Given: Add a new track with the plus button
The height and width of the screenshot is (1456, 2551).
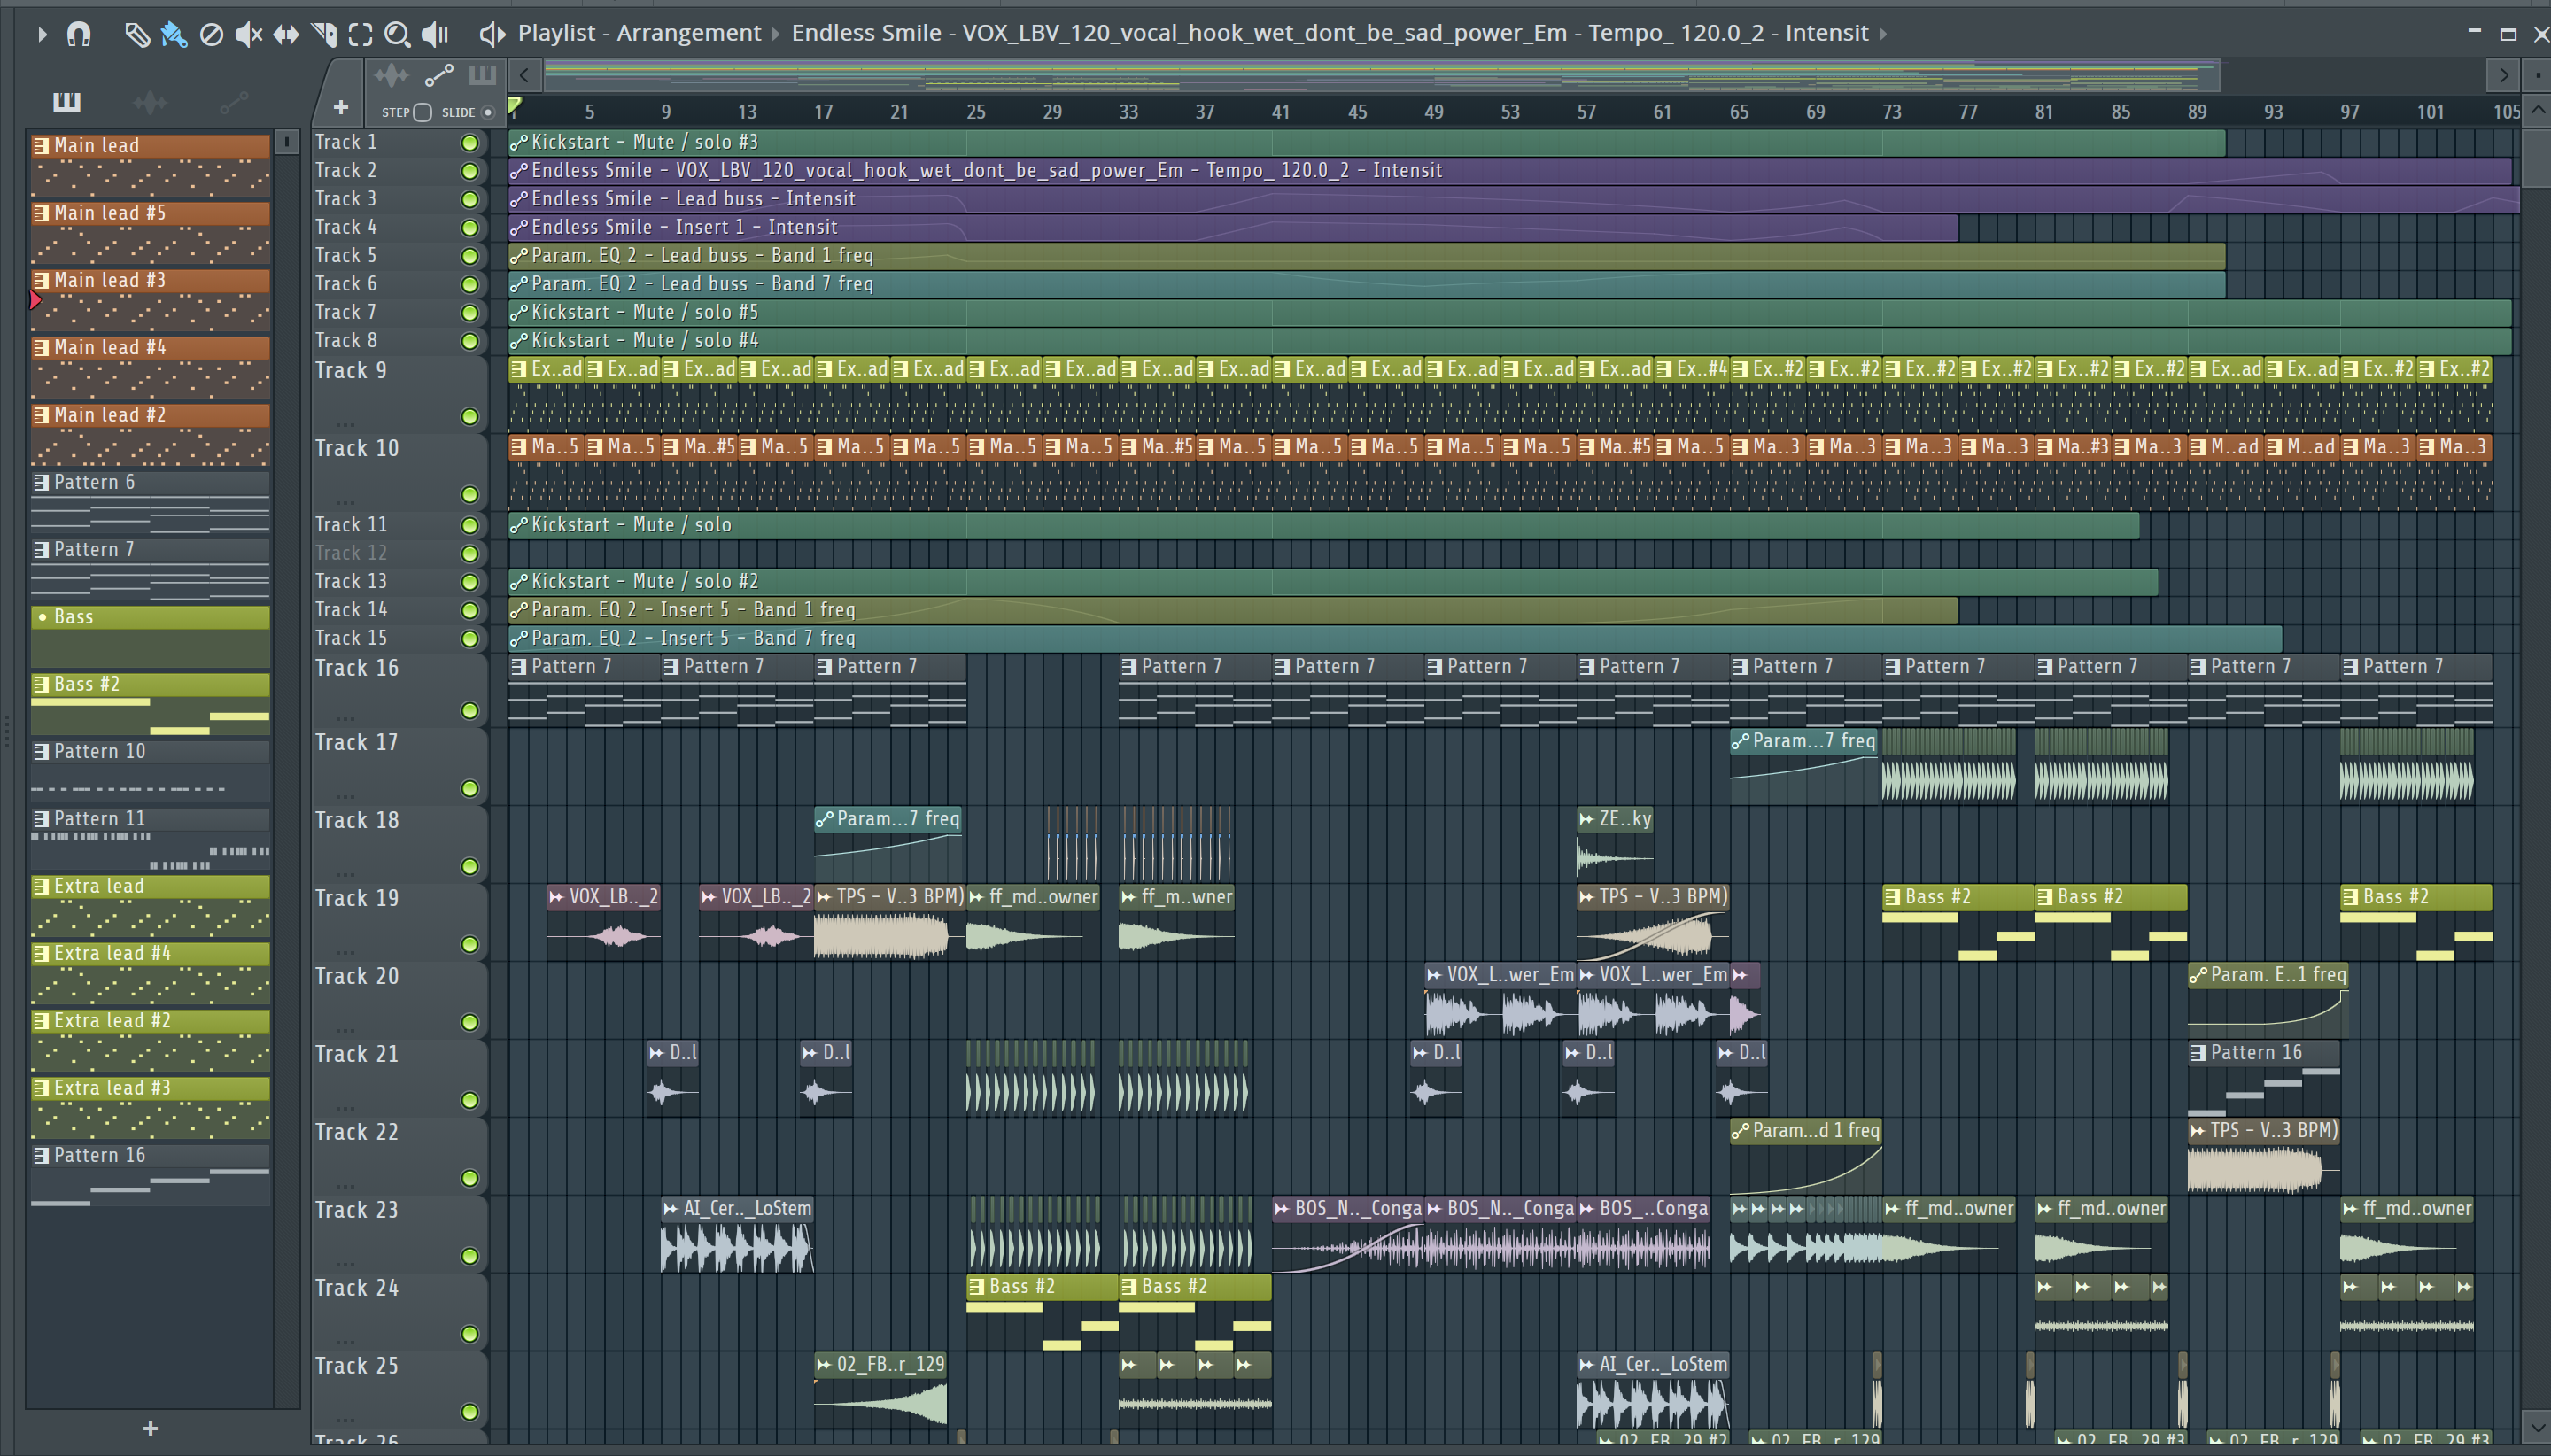Looking at the screenshot, I should pyautogui.click(x=341, y=107).
